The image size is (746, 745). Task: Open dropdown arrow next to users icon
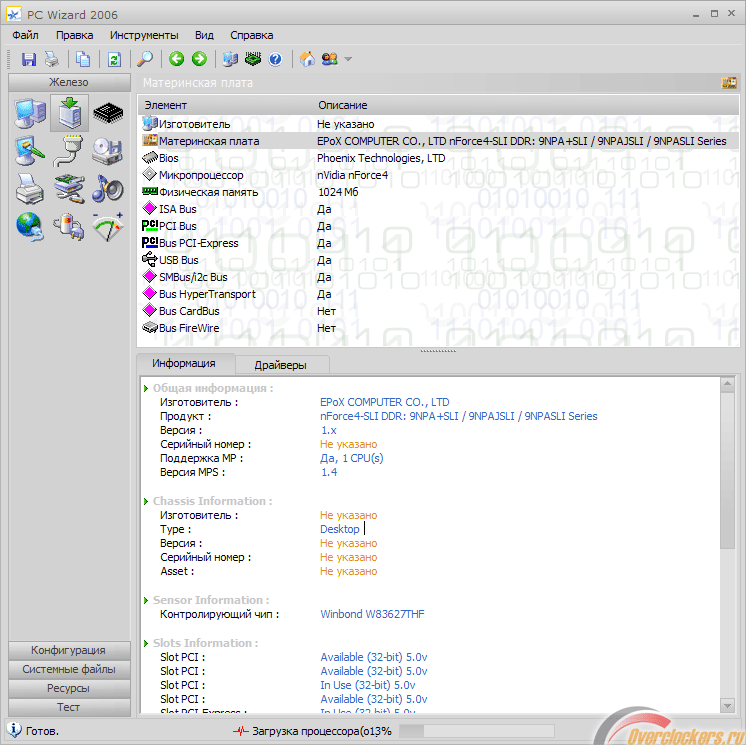click(348, 59)
